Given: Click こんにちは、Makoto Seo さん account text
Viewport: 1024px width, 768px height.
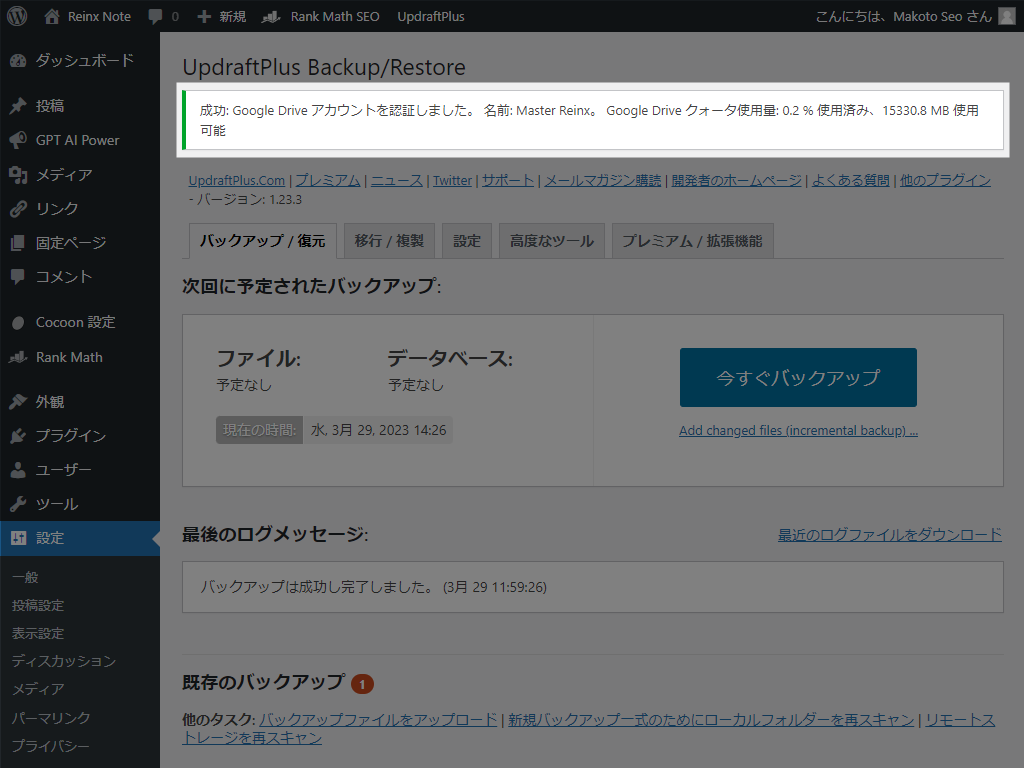Looking at the screenshot, I should coord(904,16).
